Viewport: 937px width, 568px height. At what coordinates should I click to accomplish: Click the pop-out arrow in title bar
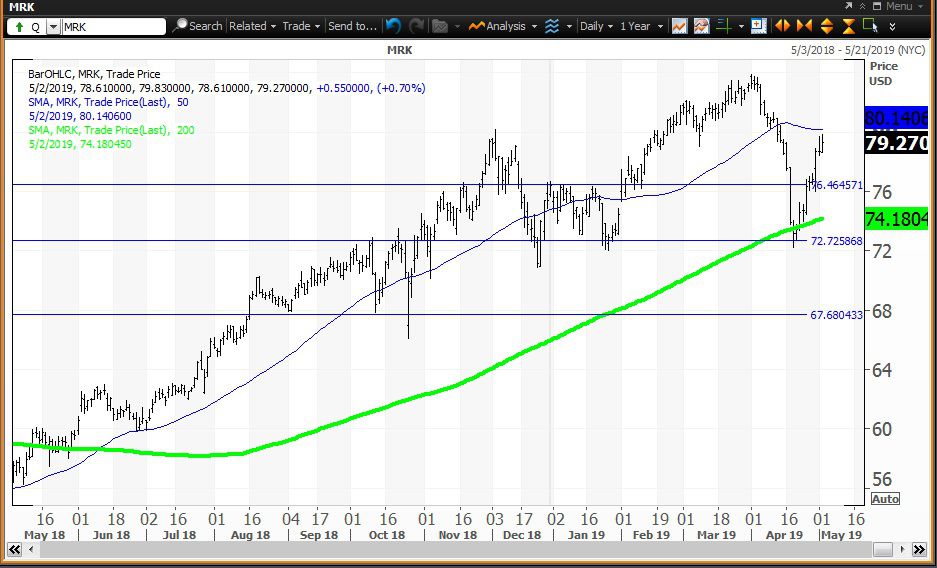[849, 6]
